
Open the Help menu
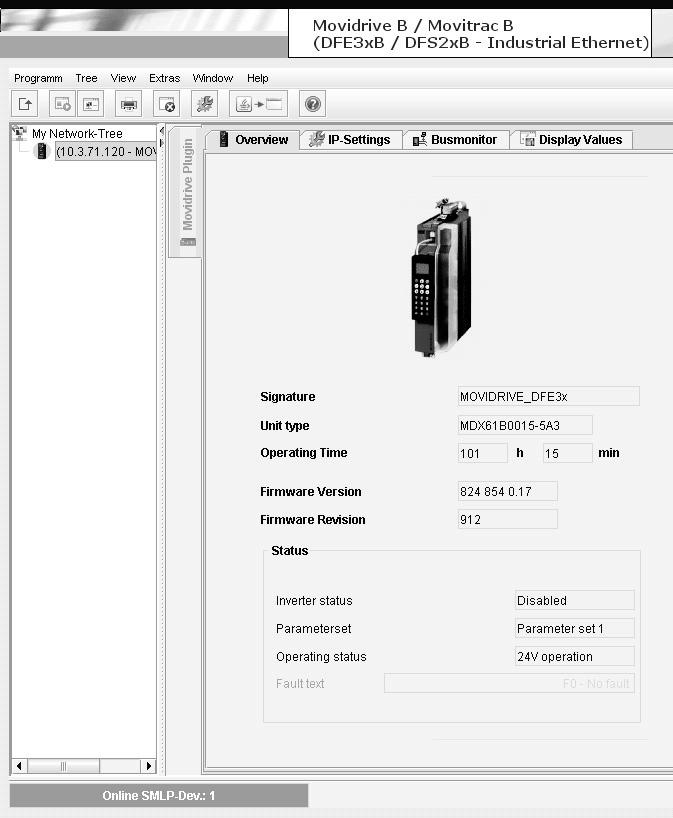(x=258, y=78)
